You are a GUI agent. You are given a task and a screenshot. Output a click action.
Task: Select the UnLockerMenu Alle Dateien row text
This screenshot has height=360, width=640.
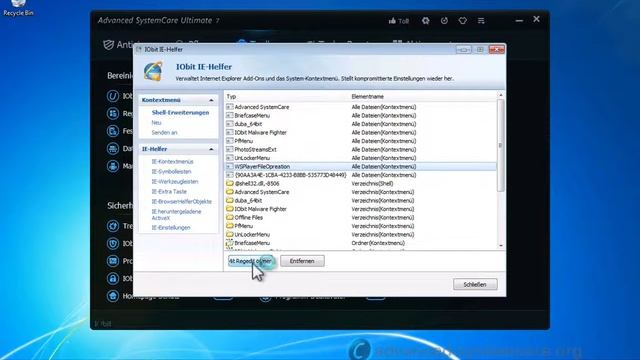[252, 158]
